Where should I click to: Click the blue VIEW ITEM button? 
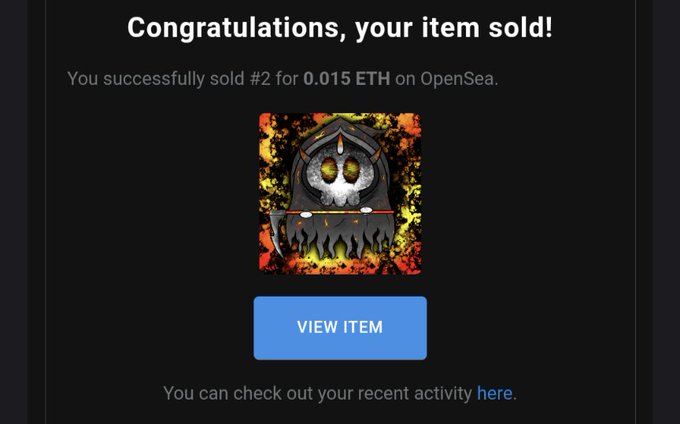tap(340, 328)
